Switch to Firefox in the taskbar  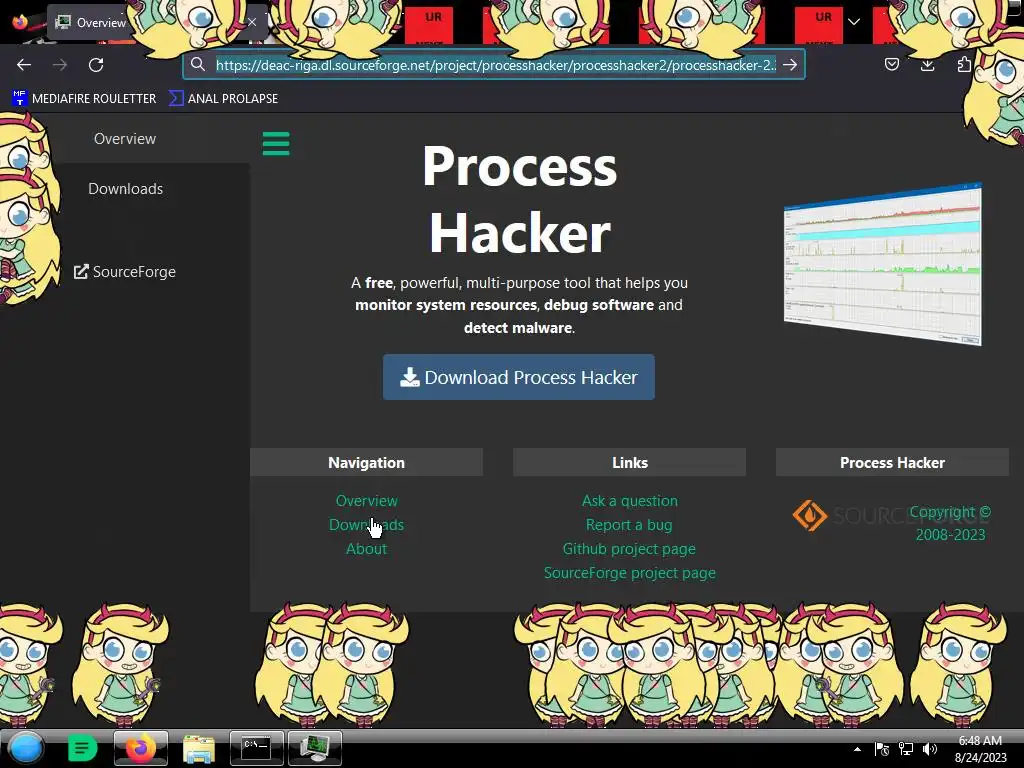[x=141, y=748]
